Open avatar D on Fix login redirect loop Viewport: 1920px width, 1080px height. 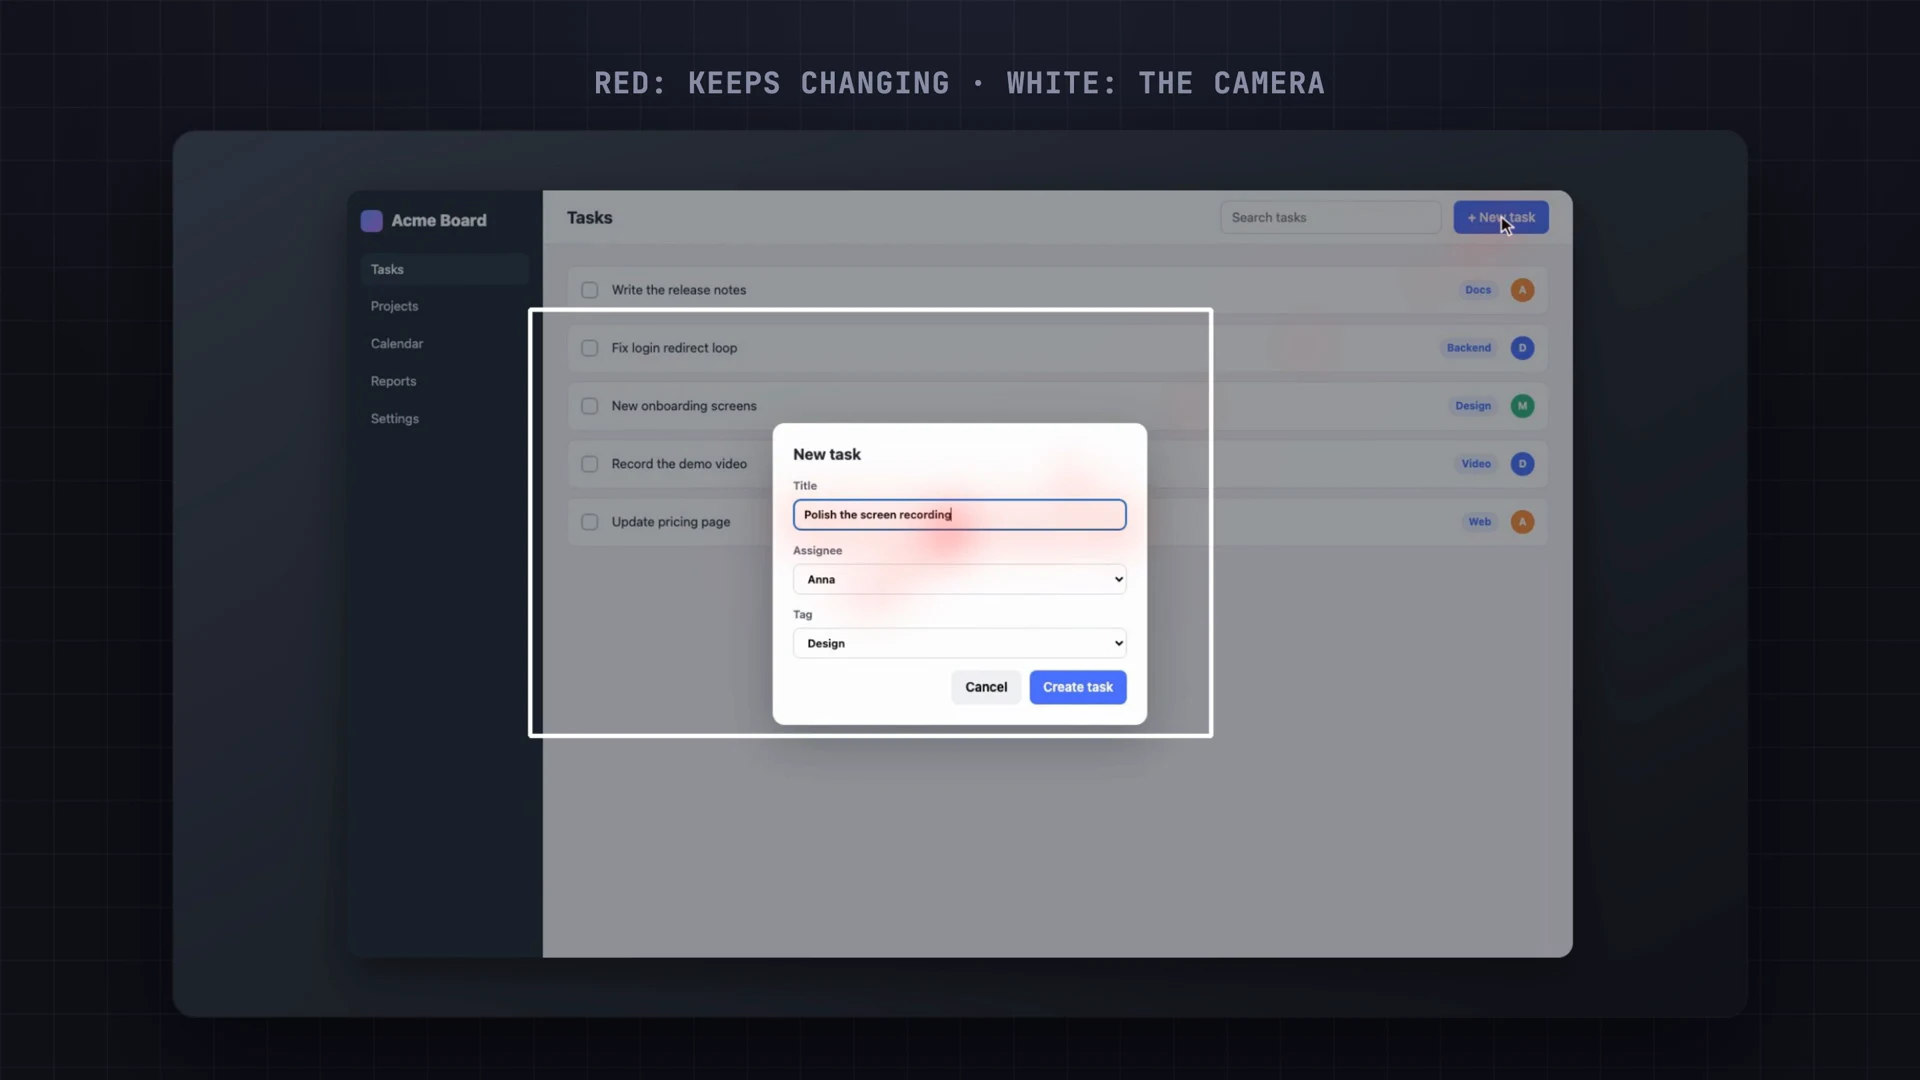pyautogui.click(x=1522, y=348)
